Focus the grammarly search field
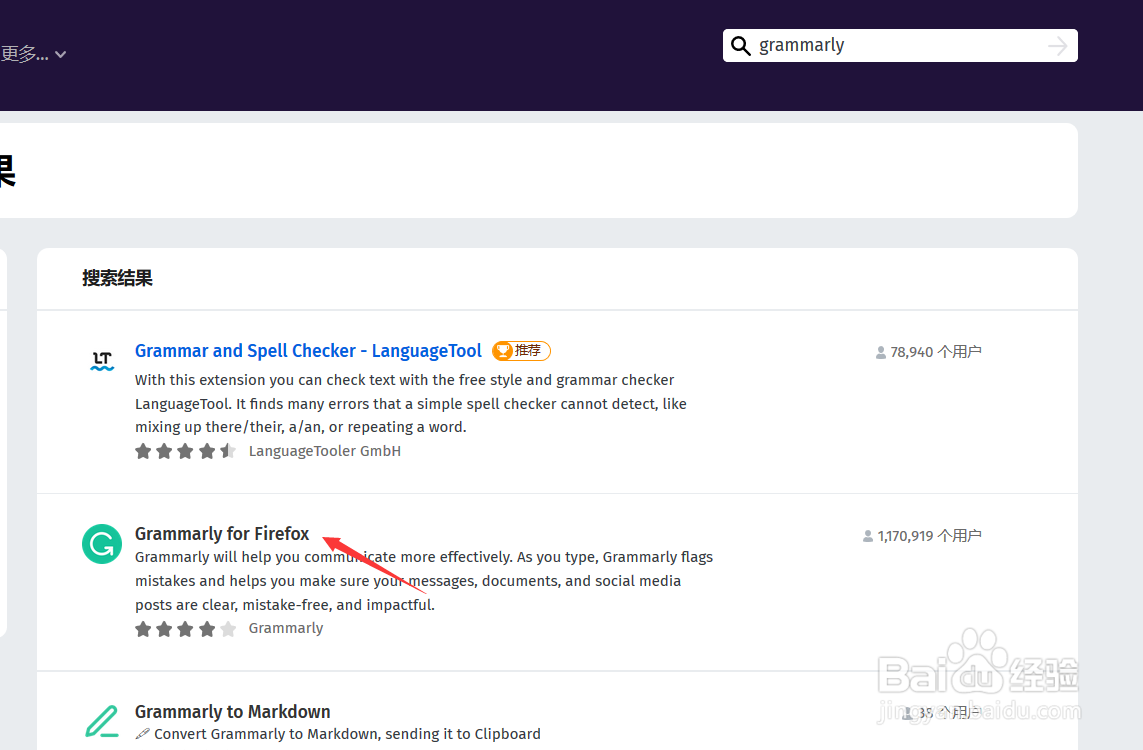Screen dimensions: 1143x750 900,45
